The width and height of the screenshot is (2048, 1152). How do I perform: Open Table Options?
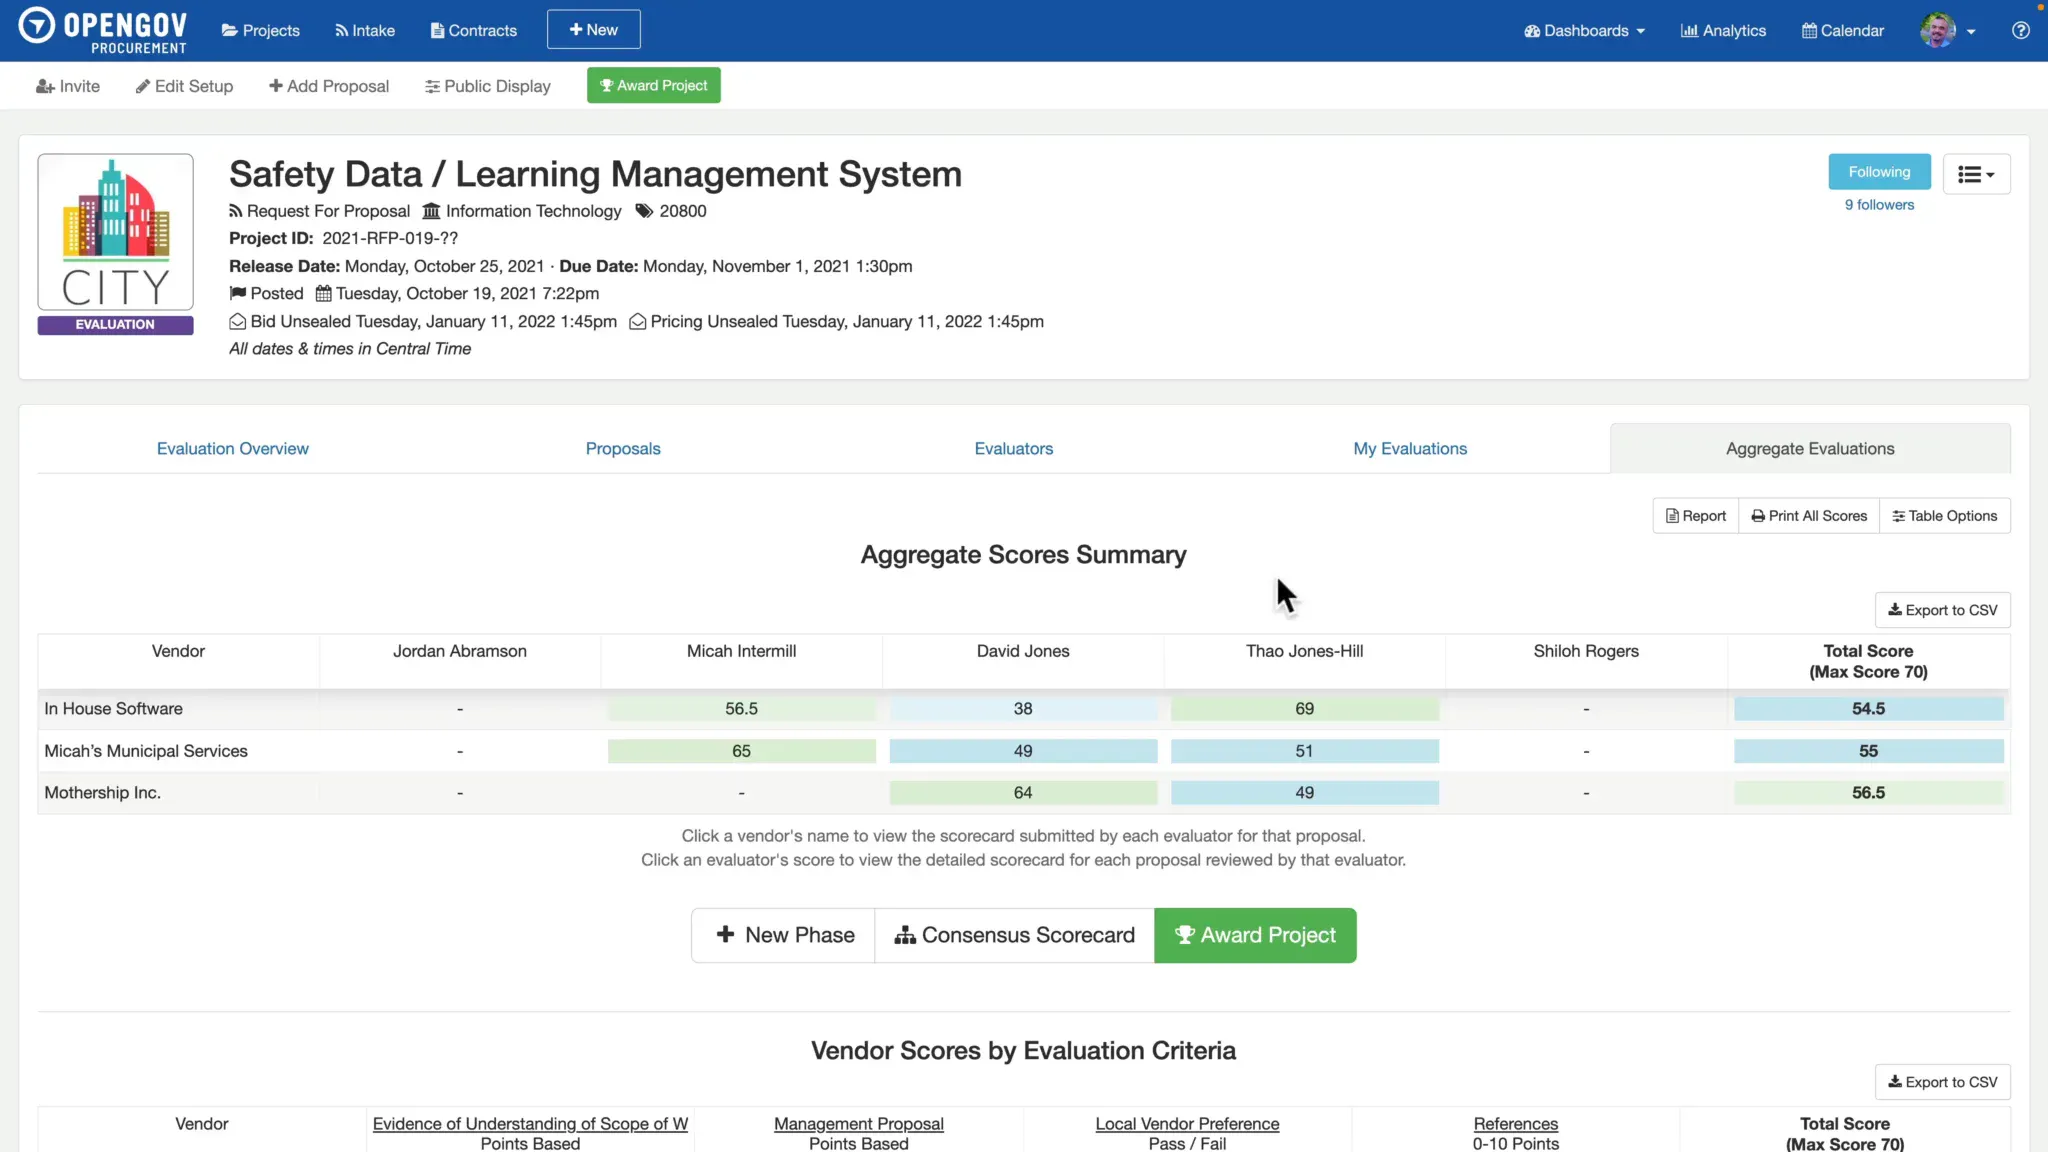tap(1944, 515)
